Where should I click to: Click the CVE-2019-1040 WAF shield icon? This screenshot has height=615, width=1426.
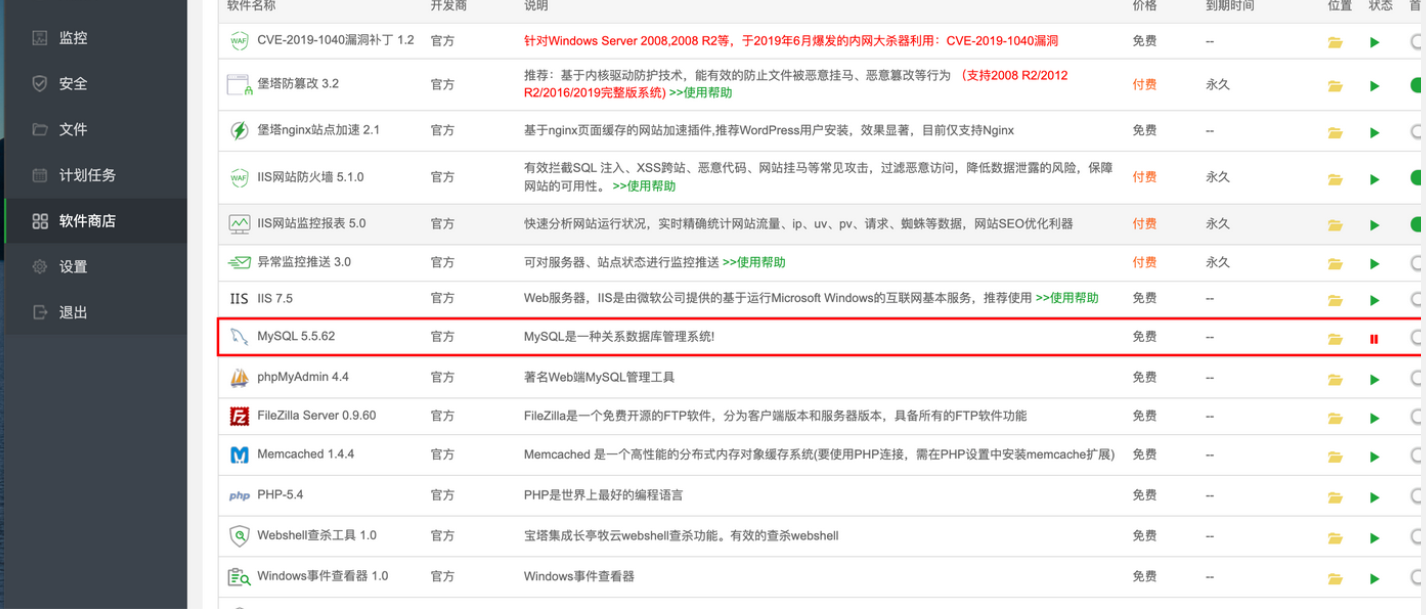point(239,41)
